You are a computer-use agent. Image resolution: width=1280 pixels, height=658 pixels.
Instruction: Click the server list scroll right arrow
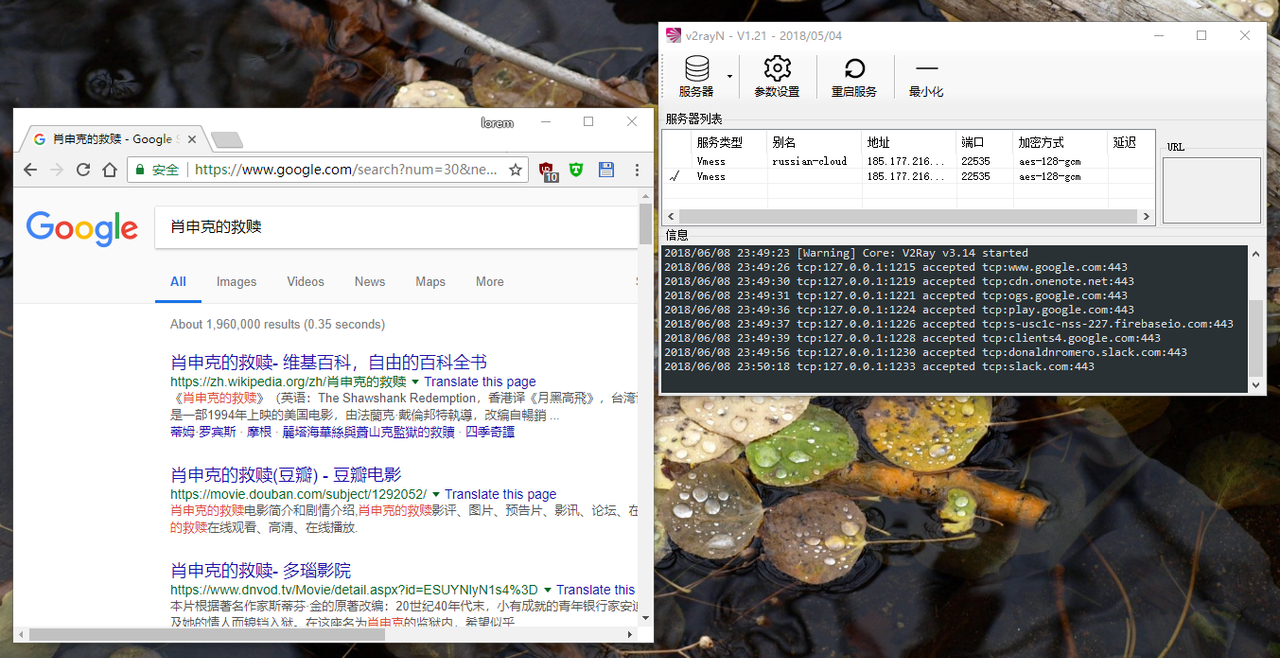[1147, 216]
